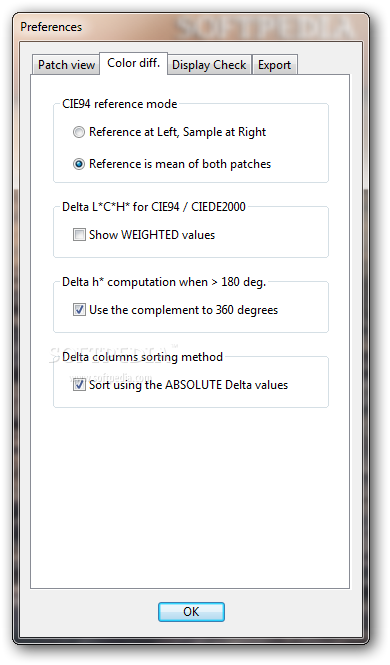Select the Reference at Left radio button

tap(79, 132)
